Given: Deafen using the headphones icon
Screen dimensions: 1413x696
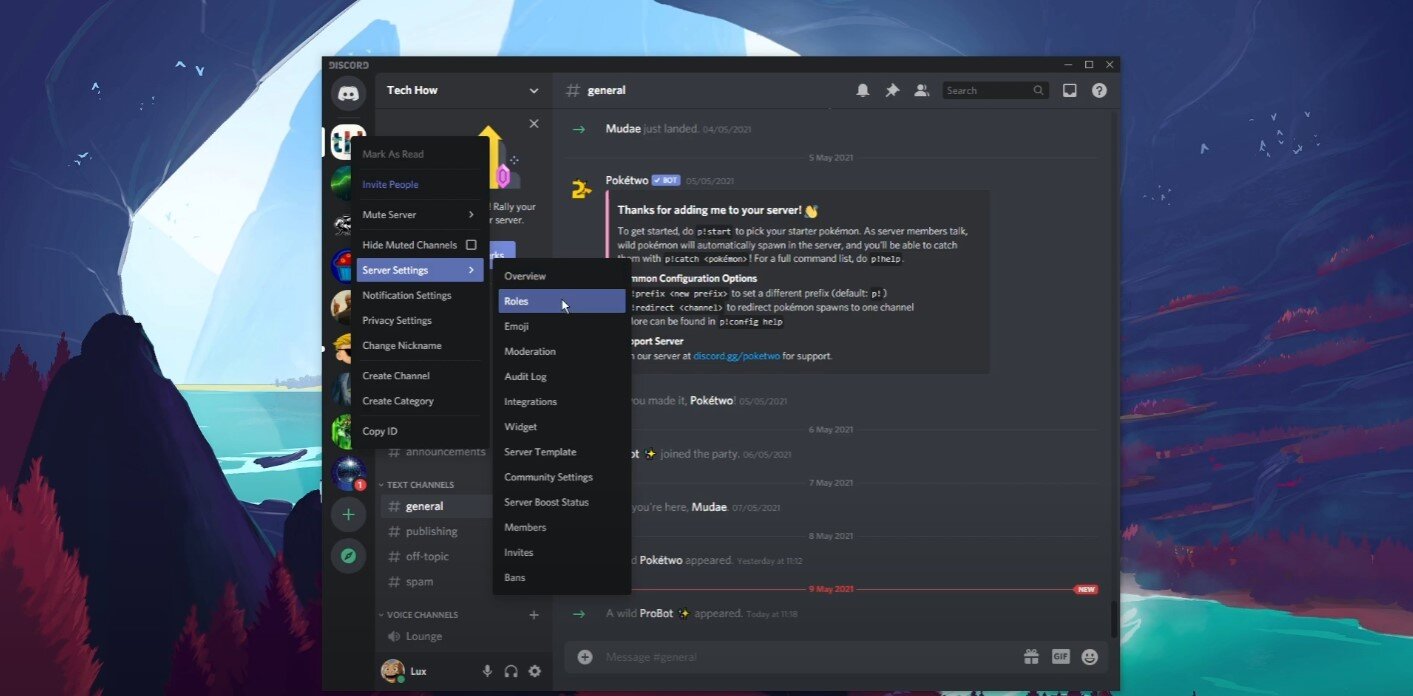Looking at the screenshot, I should pos(511,671).
